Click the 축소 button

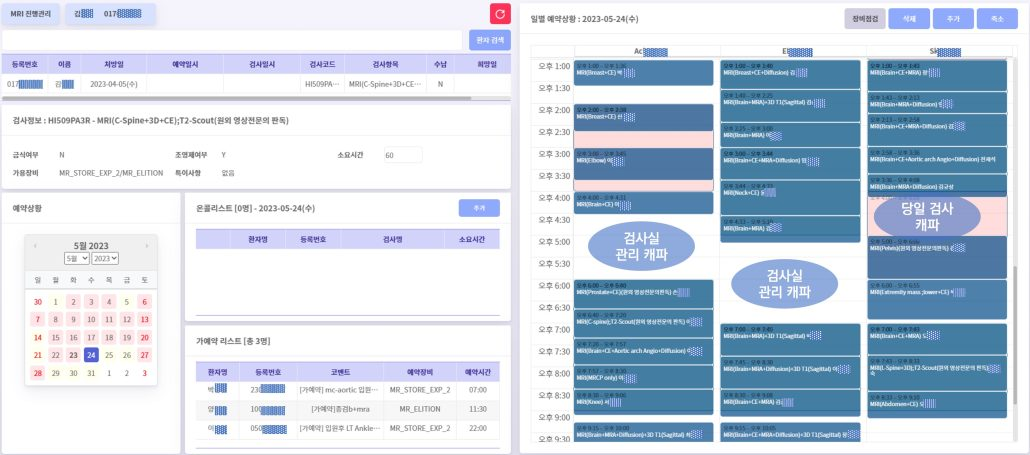[995, 19]
